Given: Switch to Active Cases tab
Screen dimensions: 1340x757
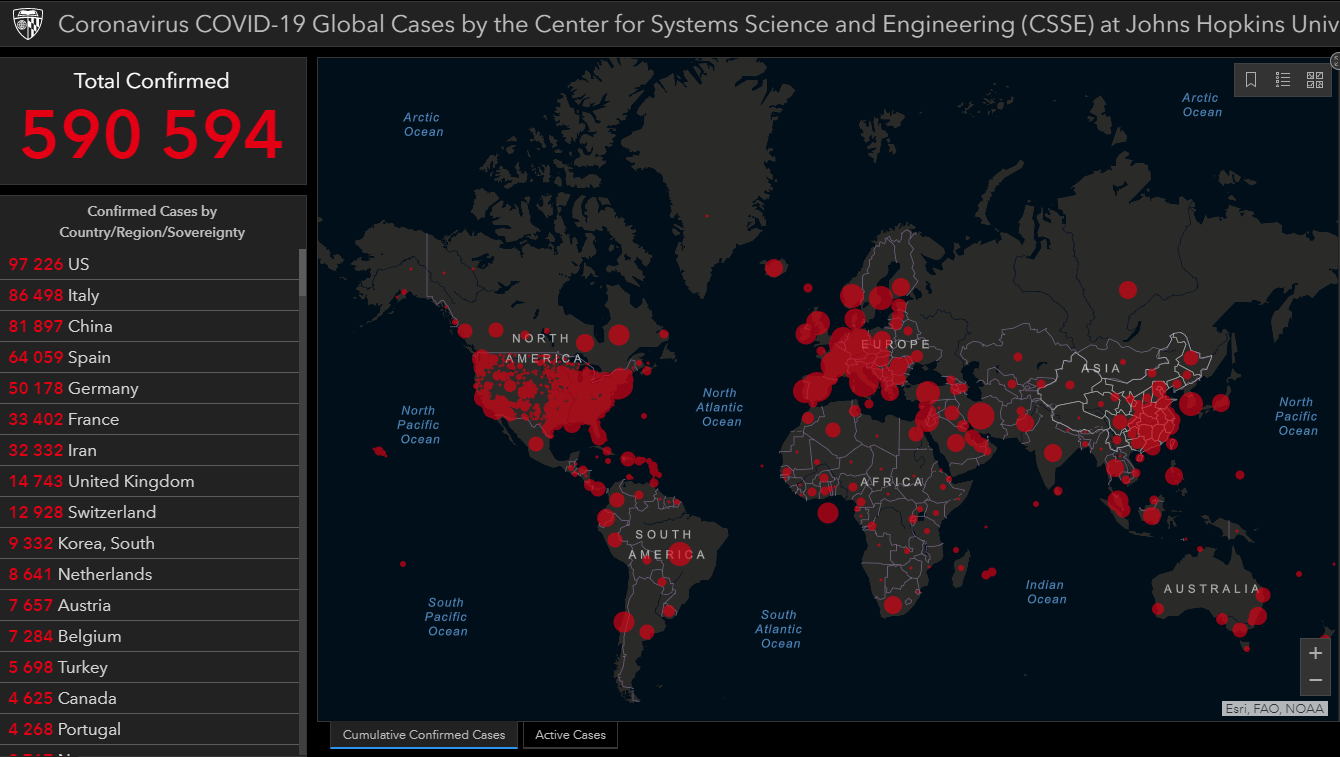Looking at the screenshot, I should pyautogui.click(x=570, y=735).
